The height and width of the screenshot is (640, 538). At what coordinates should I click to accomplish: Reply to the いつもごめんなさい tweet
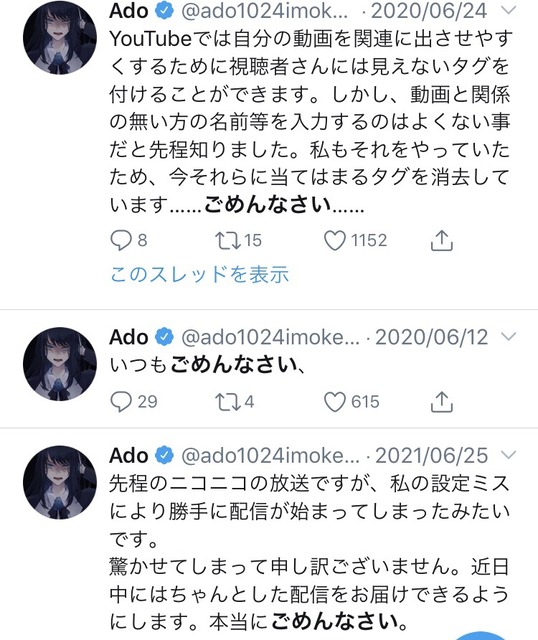(121, 402)
